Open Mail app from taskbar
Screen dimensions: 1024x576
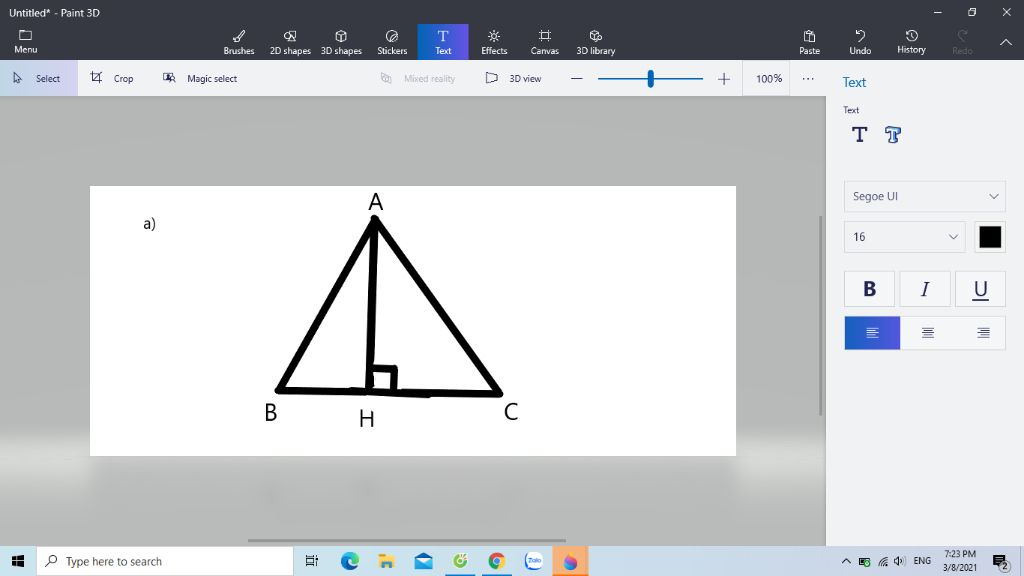423,561
